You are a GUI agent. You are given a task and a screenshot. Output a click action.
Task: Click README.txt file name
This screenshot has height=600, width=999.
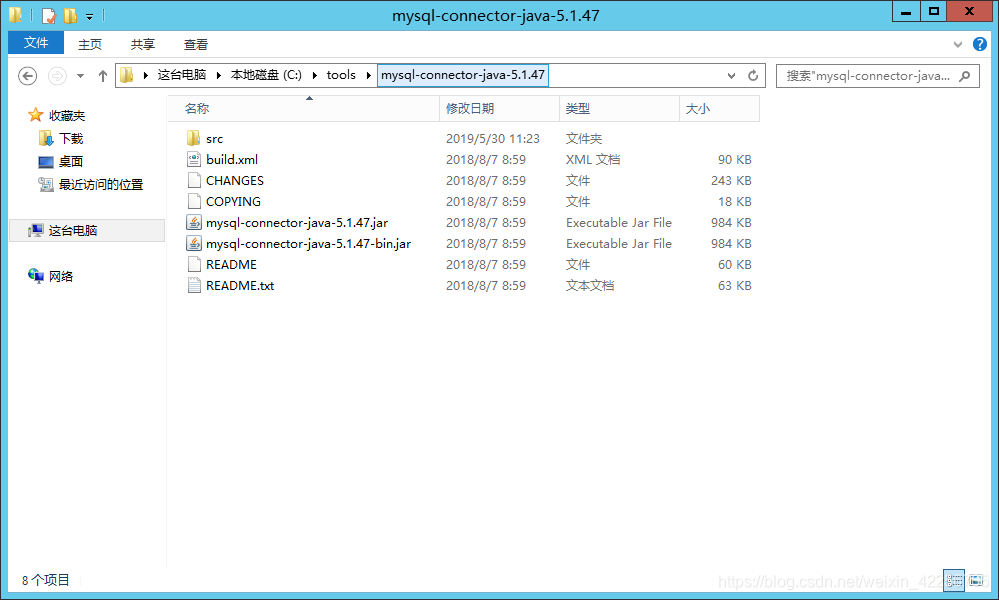(x=240, y=286)
